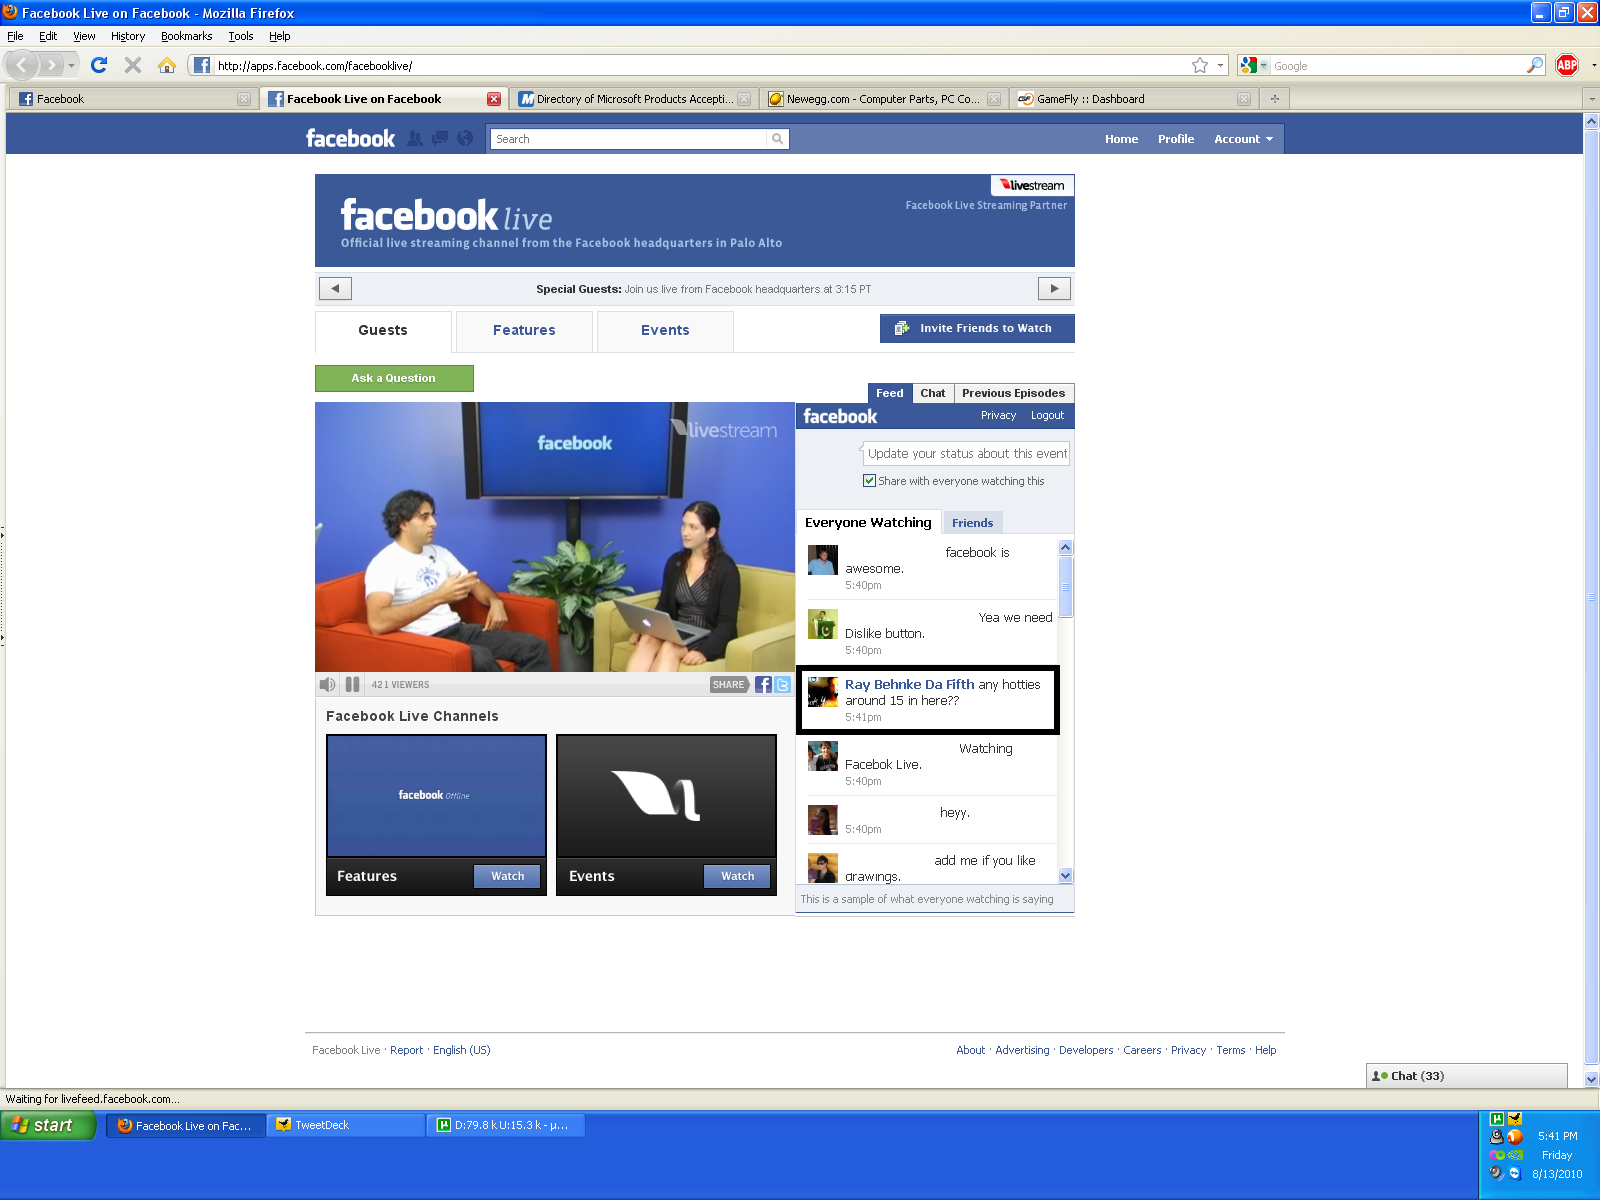Share the stream on Facebook icon
1600x1200 pixels.
[763, 685]
